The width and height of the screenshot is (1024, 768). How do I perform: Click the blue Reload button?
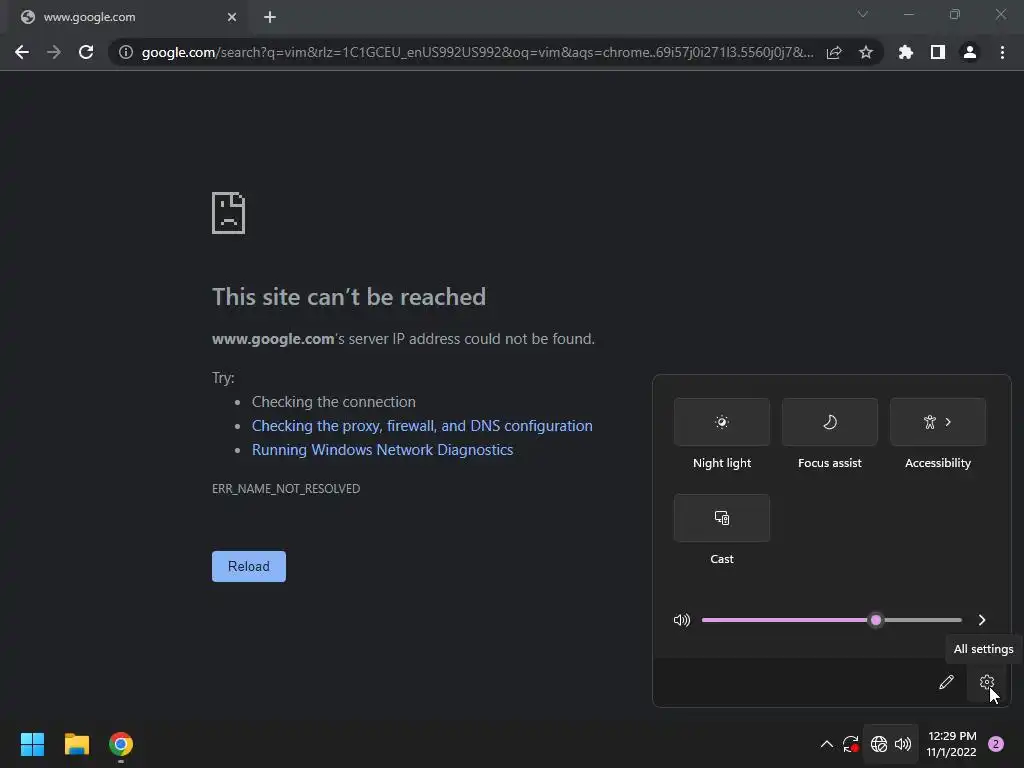coord(249,566)
